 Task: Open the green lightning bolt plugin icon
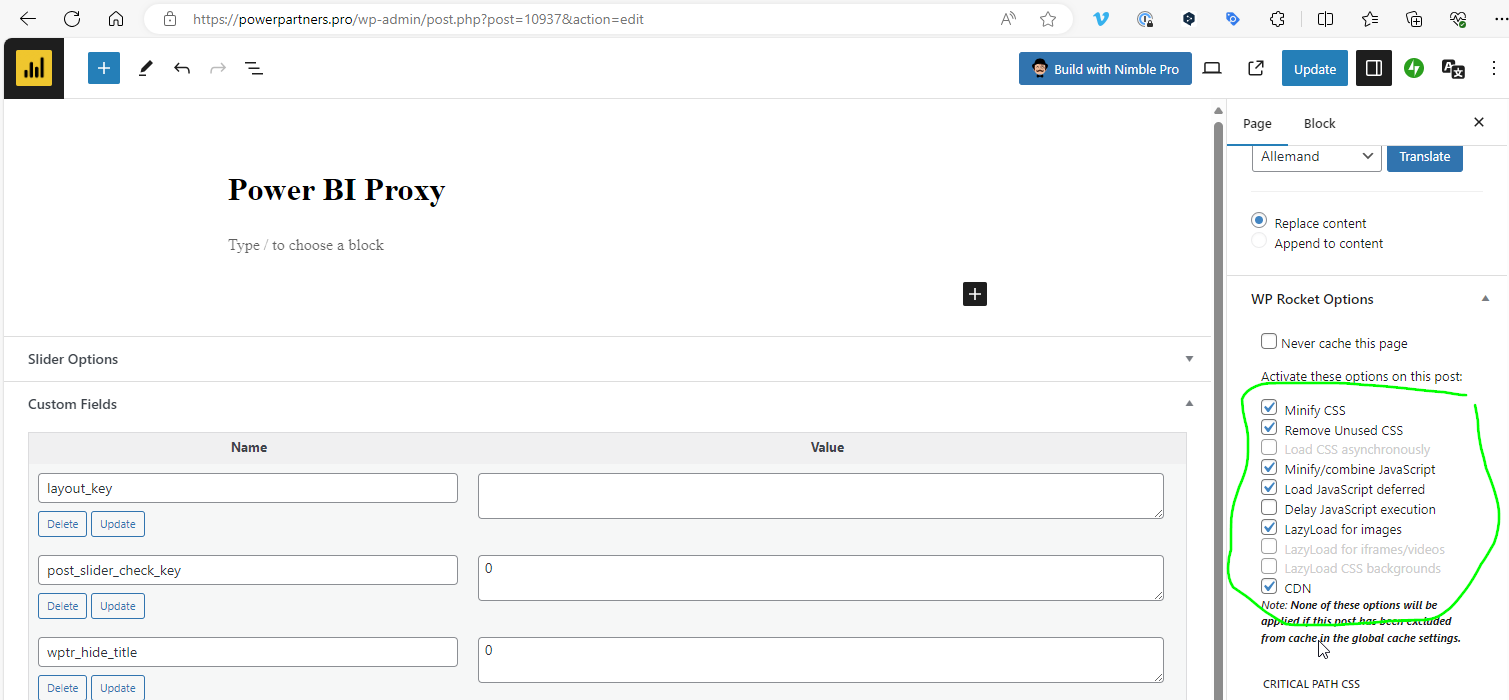[1414, 68]
